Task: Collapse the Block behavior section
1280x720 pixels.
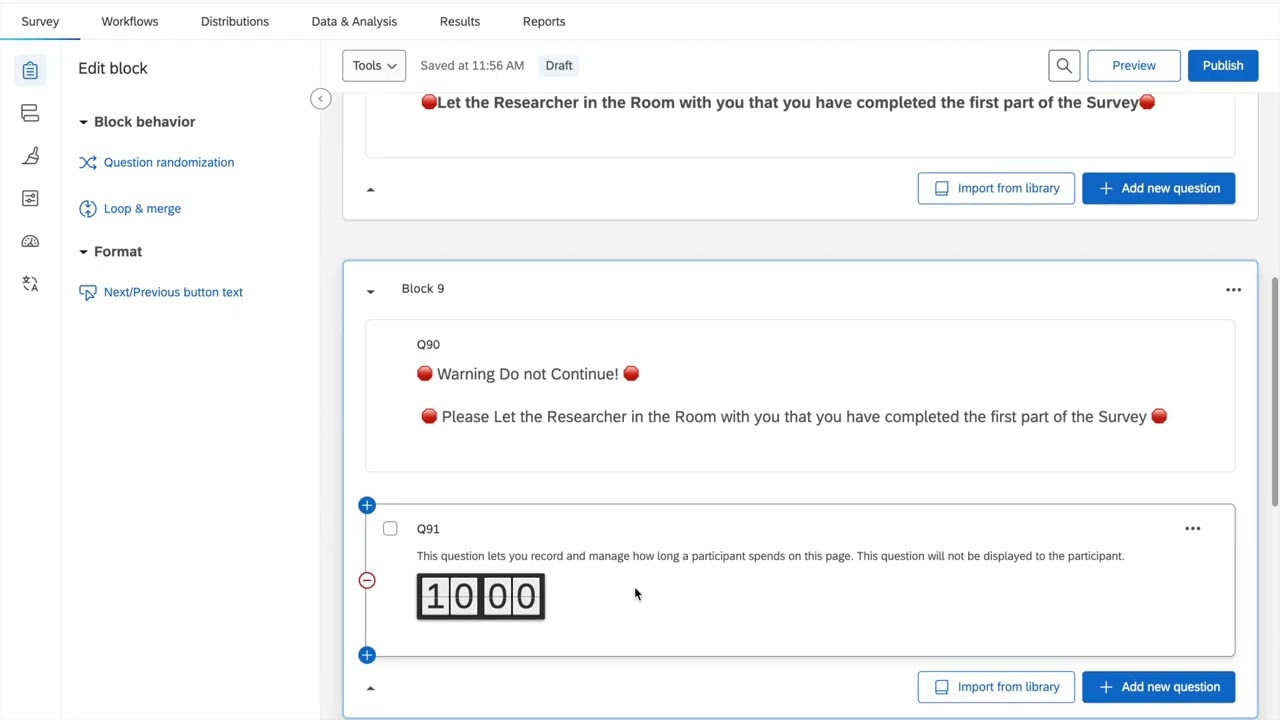Action: [x=83, y=122]
